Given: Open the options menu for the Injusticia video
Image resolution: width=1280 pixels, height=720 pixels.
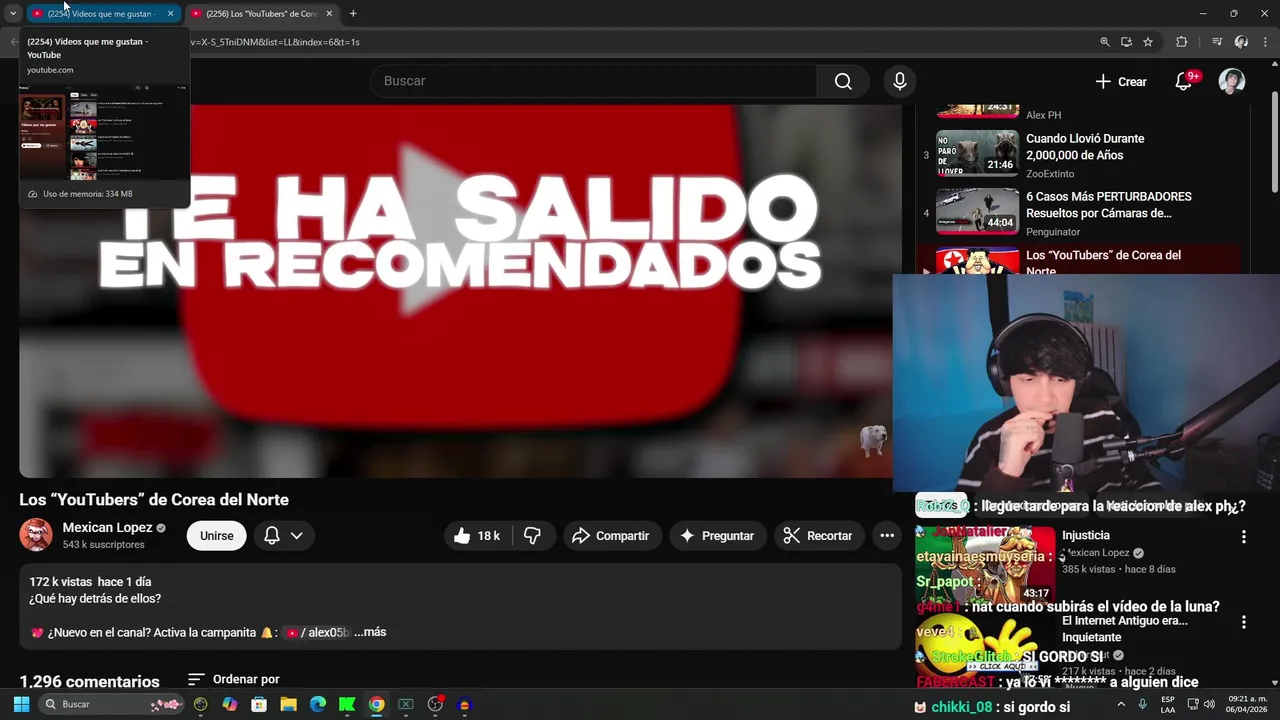Looking at the screenshot, I should pyautogui.click(x=1244, y=537).
